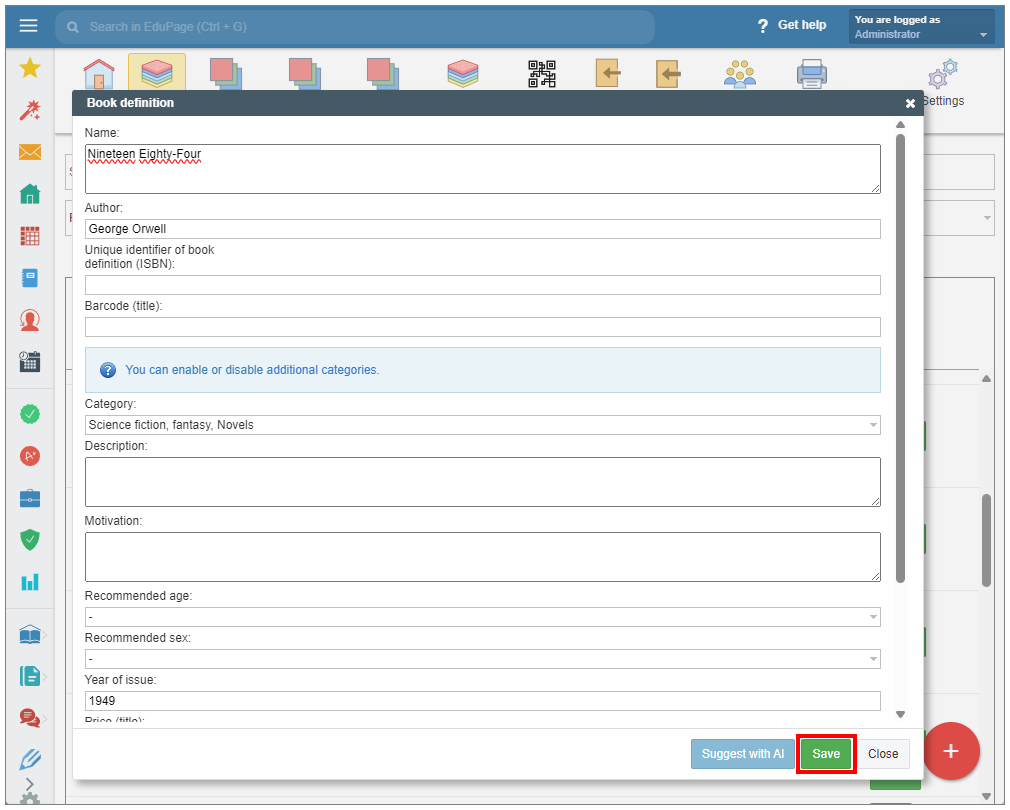This screenshot has height=810, width=1010.
Task: Click the Suggest with AI button
Action: (x=742, y=754)
